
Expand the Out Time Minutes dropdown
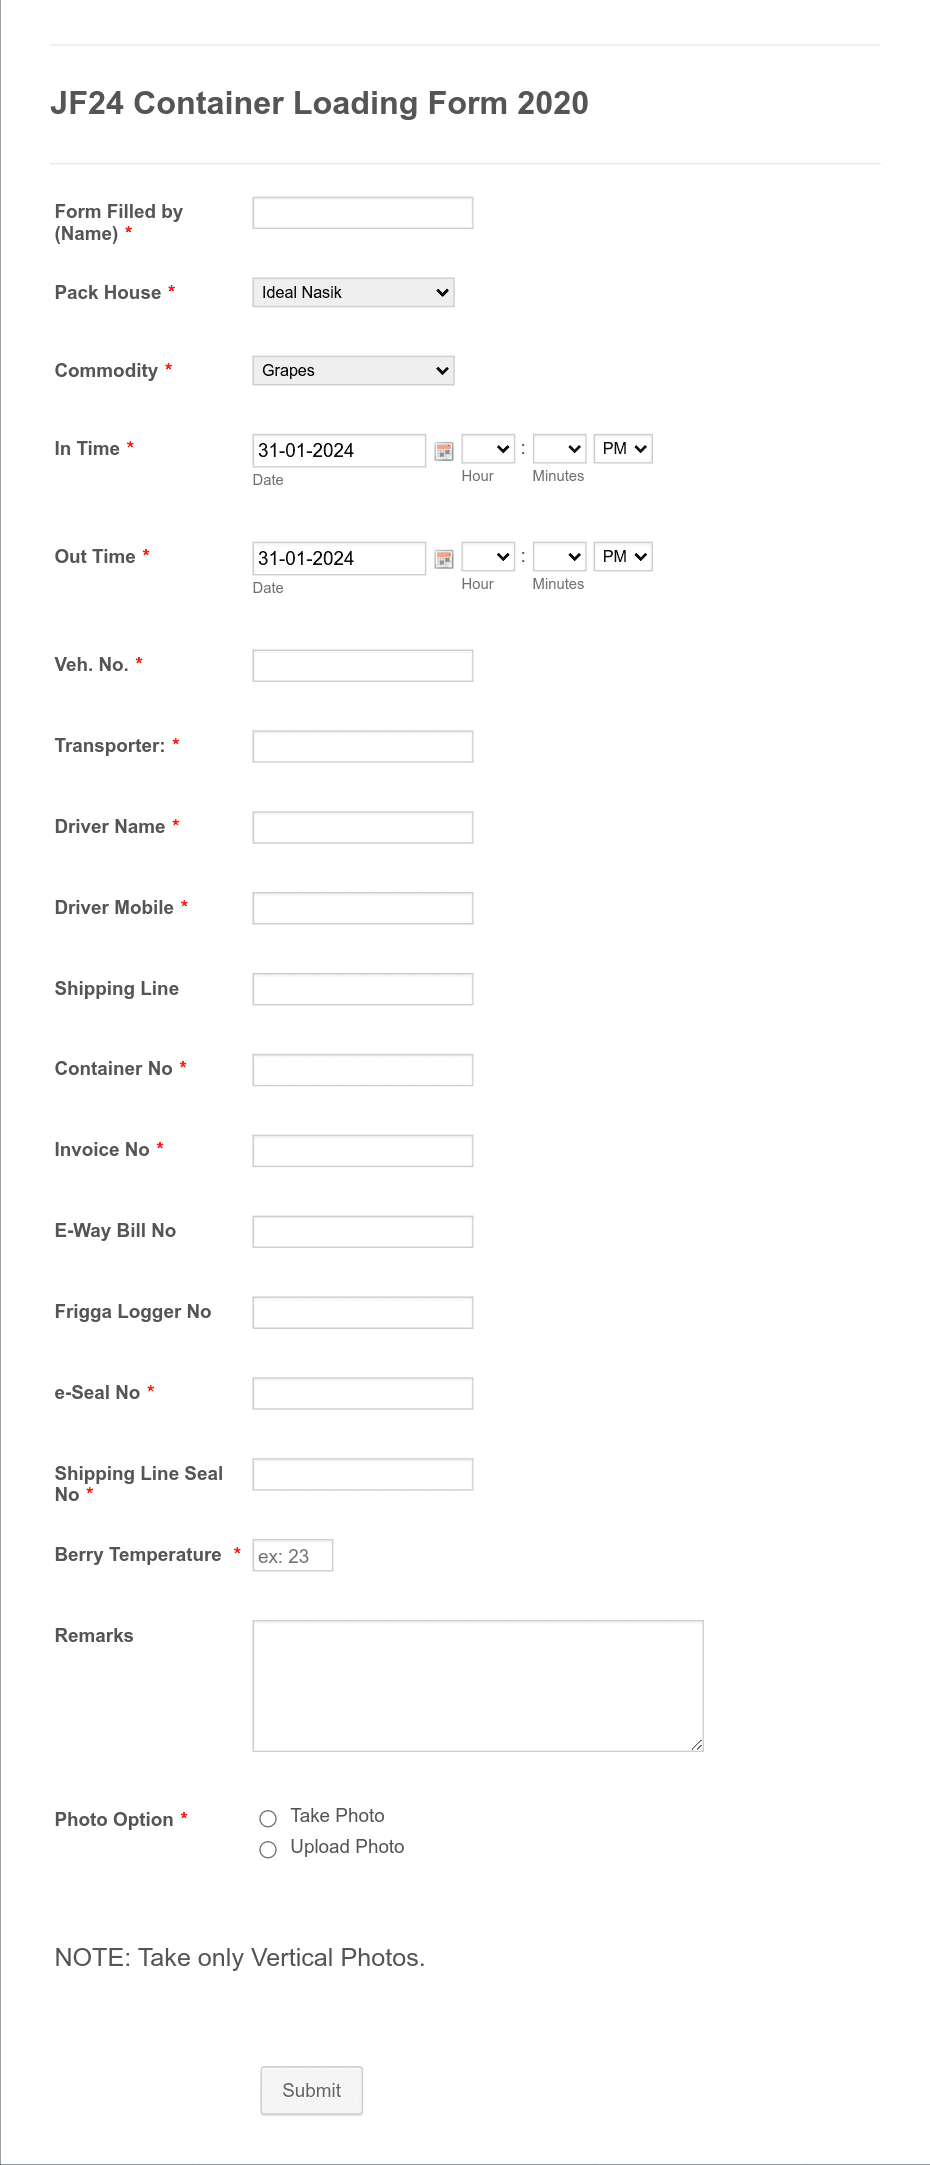[559, 557]
